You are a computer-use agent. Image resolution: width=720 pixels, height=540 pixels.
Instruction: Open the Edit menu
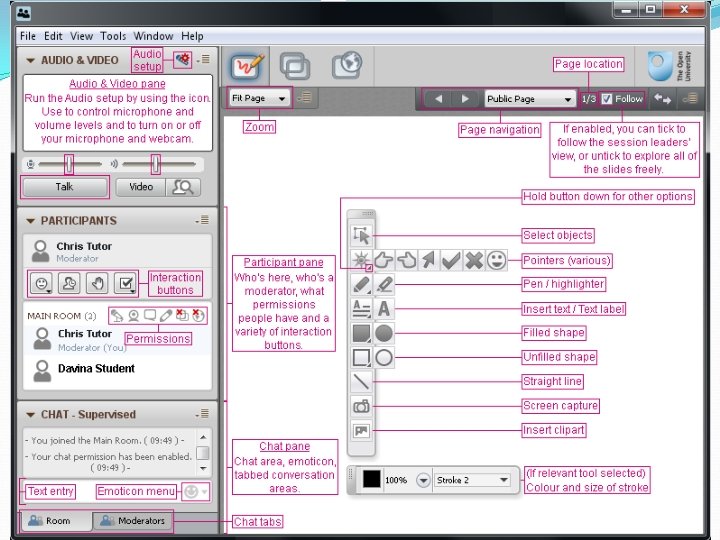(x=53, y=36)
